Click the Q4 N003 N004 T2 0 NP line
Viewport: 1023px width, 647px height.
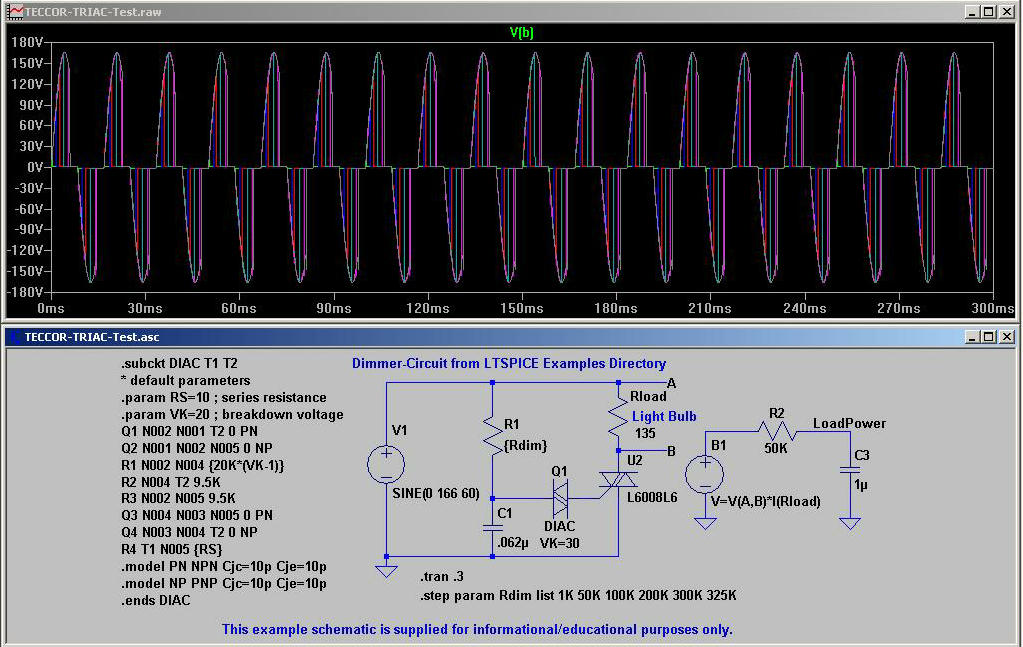point(189,532)
